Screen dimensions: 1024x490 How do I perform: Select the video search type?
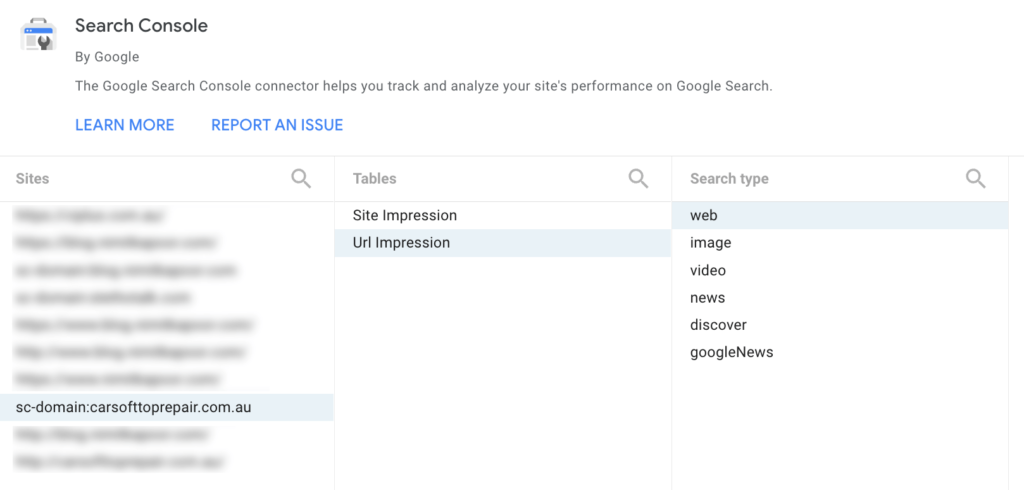tap(840, 270)
